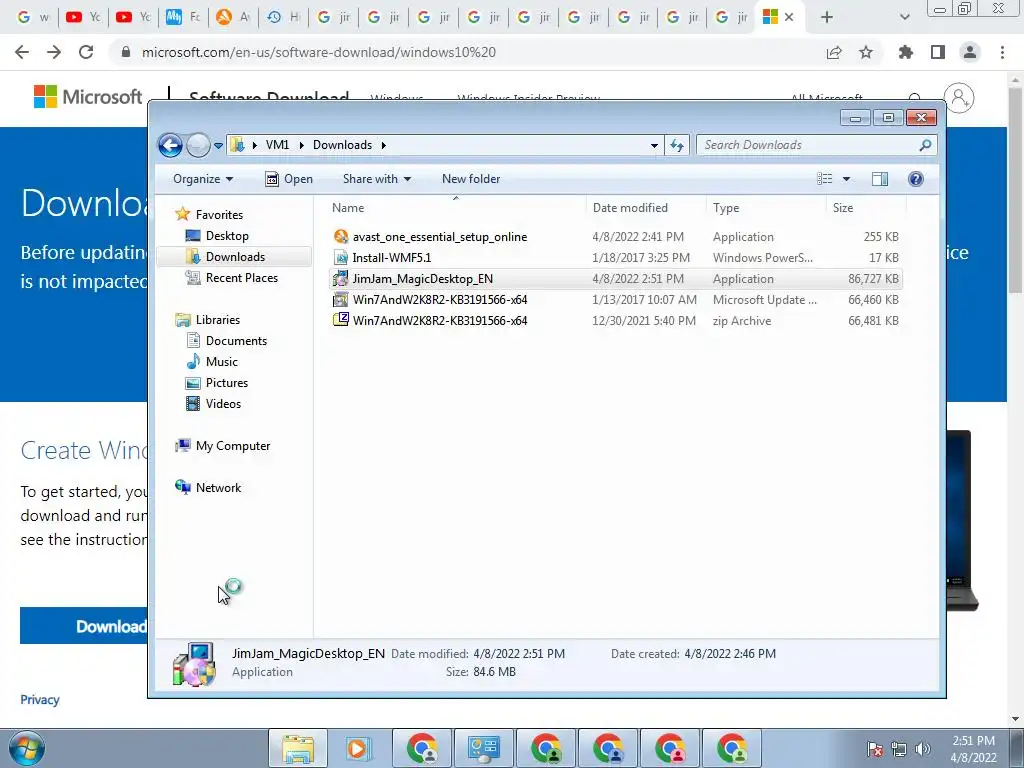Select the Win7AndW2K8R2 zip archive icon
Image resolution: width=1024 pixels, height=768 pixels.
(x=340, y=320)
